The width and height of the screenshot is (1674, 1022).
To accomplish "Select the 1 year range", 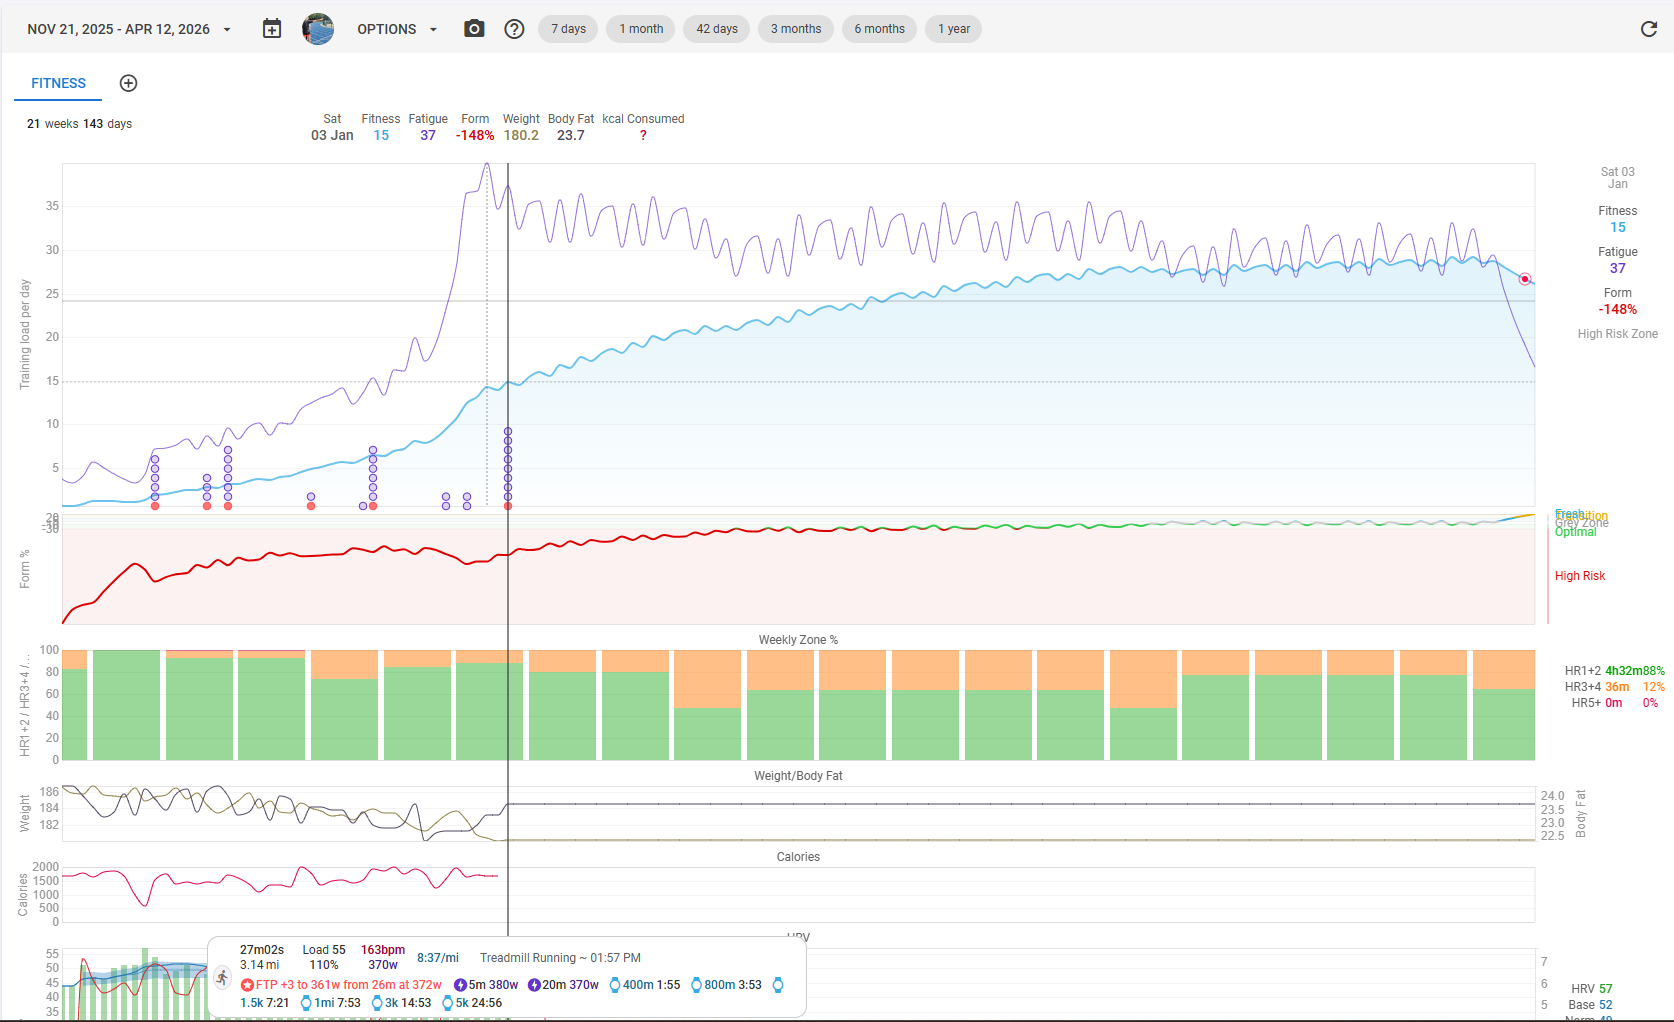I will pos(953,29).
